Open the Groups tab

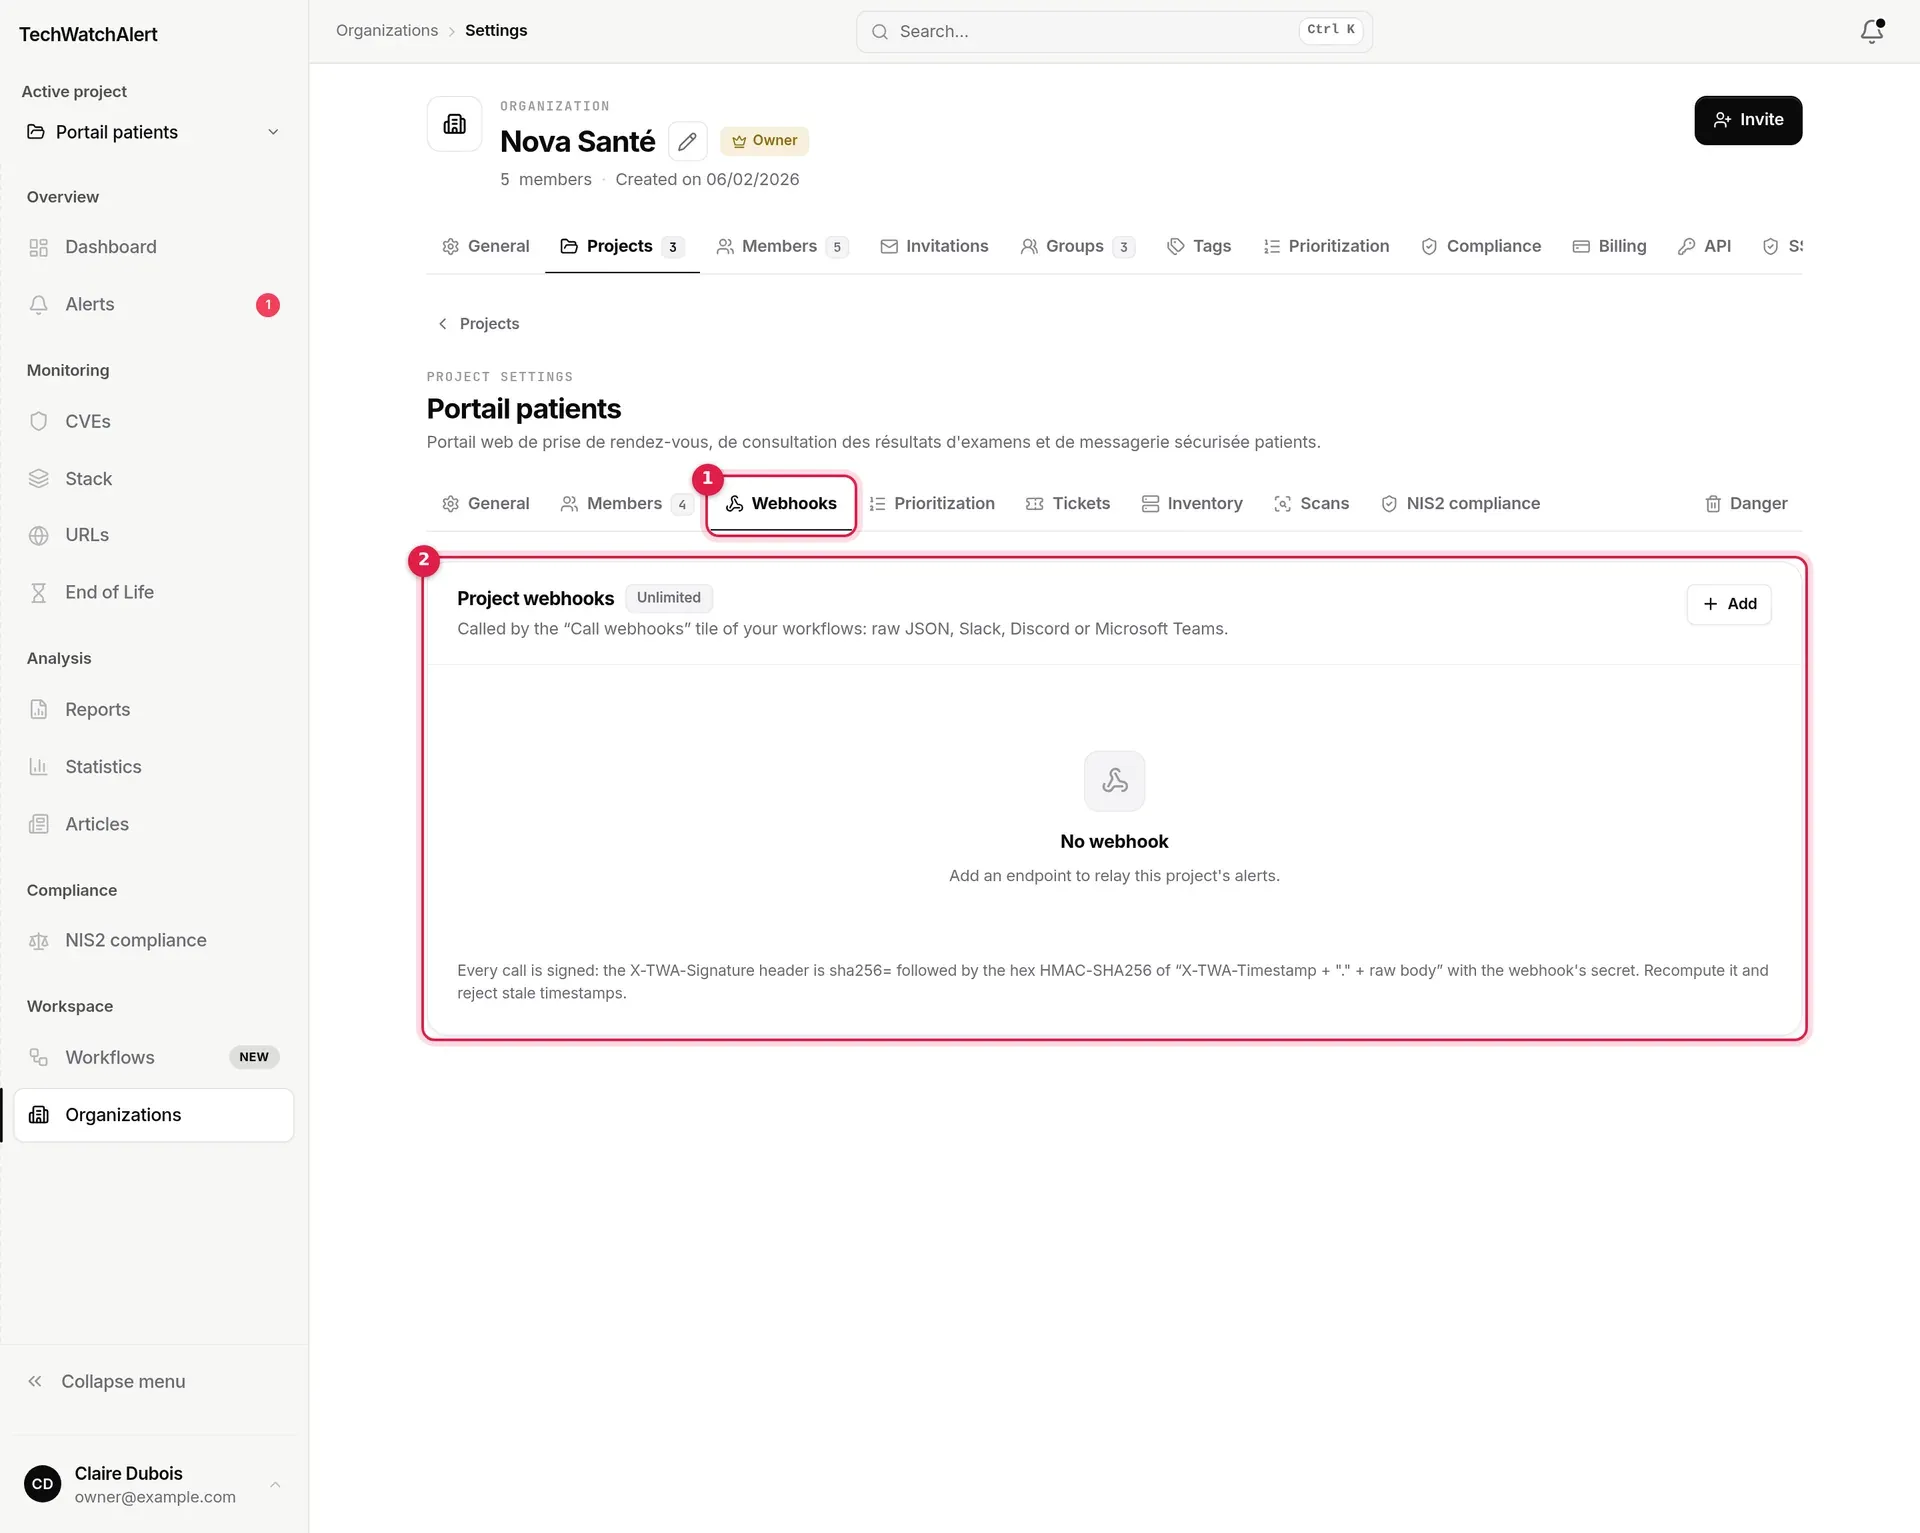[x=1078, y=246]
